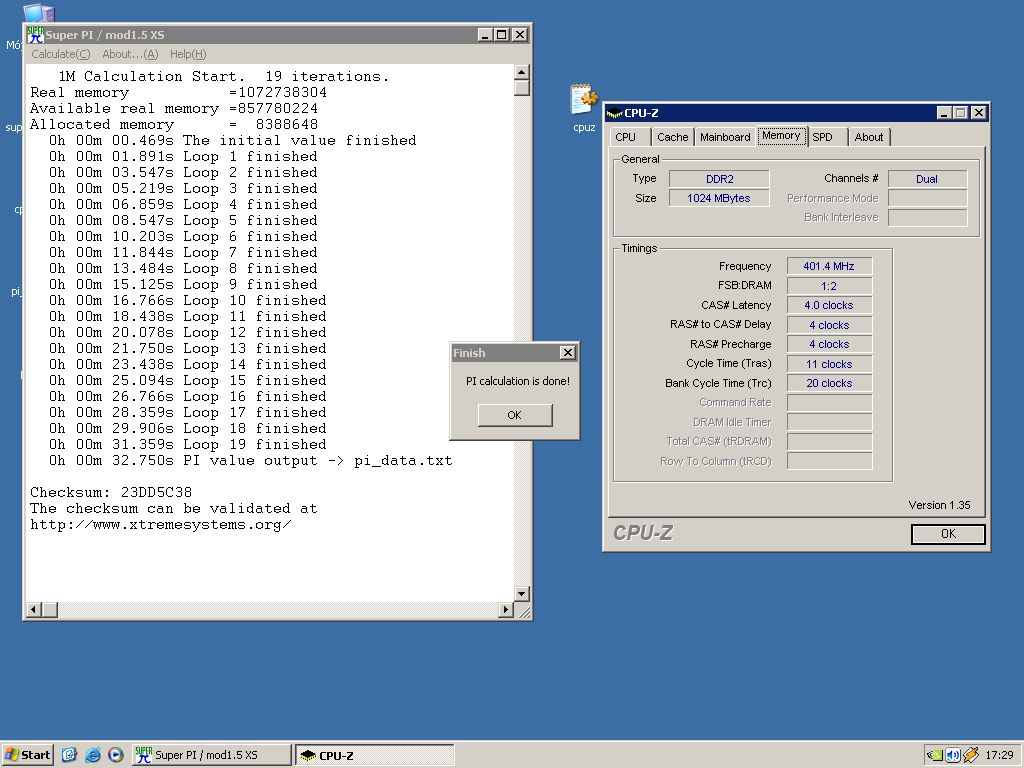Viewport: 1024px width, 768px height.
Task: Click the volume speaker tray icon
Action: pos(953,755)
